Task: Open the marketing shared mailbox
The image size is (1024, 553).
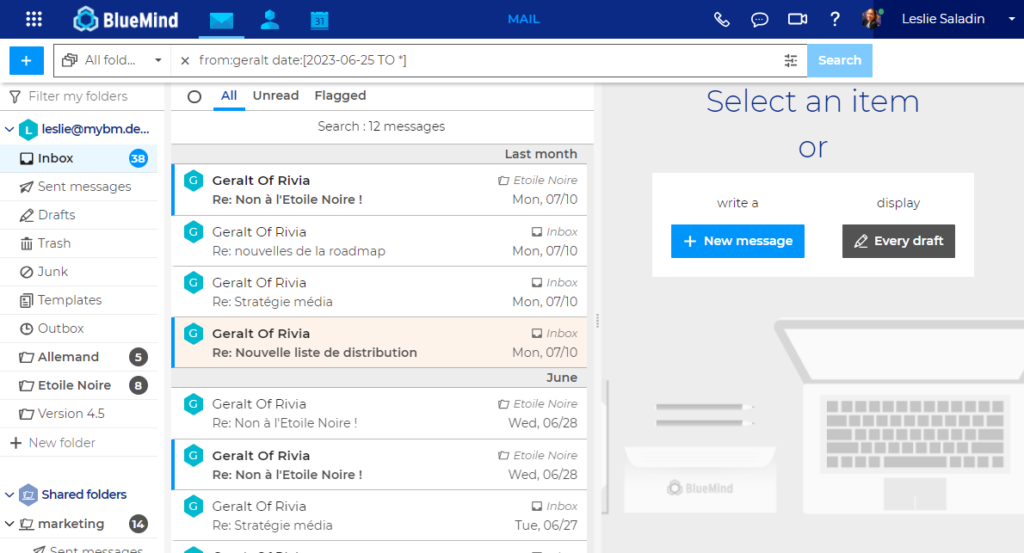Action: coord(71,524)
